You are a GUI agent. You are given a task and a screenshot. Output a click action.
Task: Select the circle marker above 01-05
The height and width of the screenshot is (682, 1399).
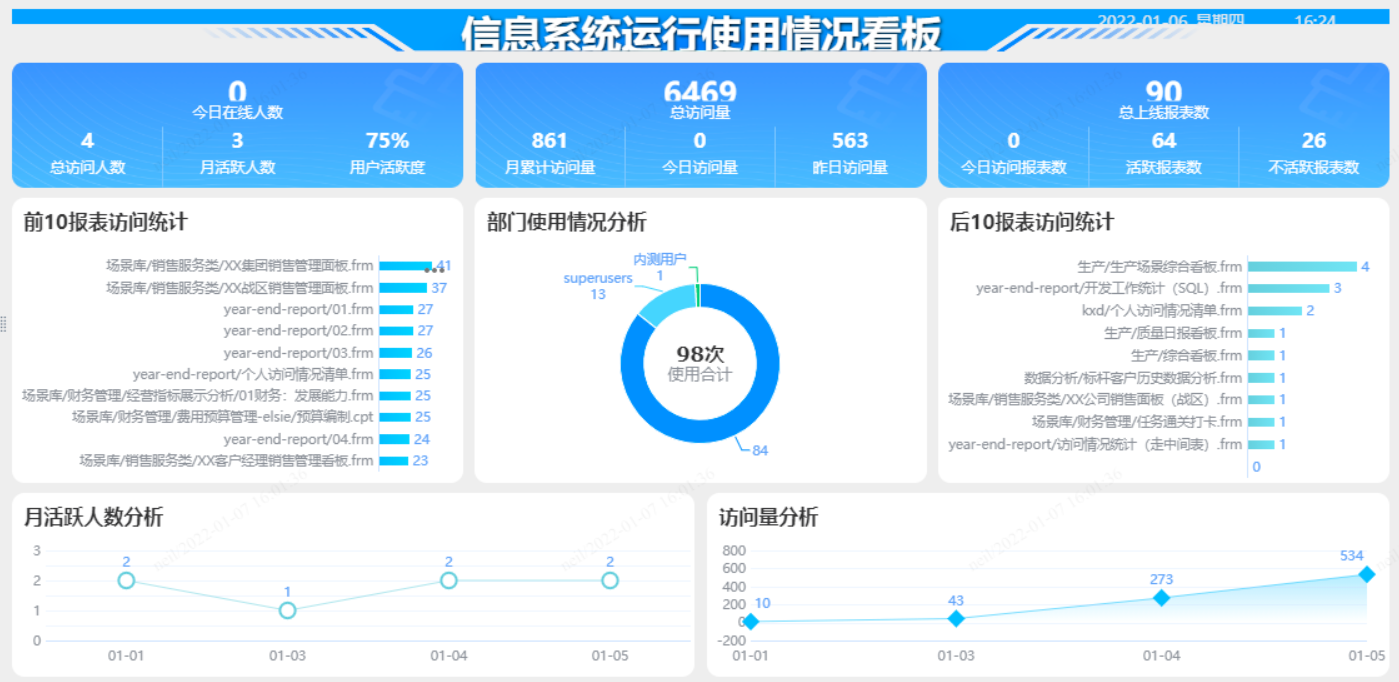[609, 579]
